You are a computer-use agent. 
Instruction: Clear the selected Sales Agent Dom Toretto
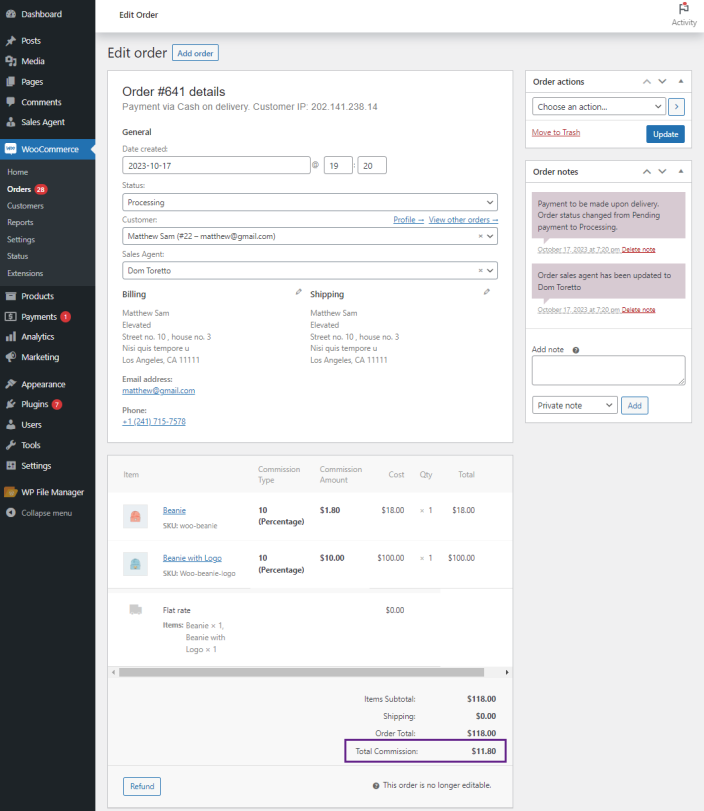(x=480, y=270)
